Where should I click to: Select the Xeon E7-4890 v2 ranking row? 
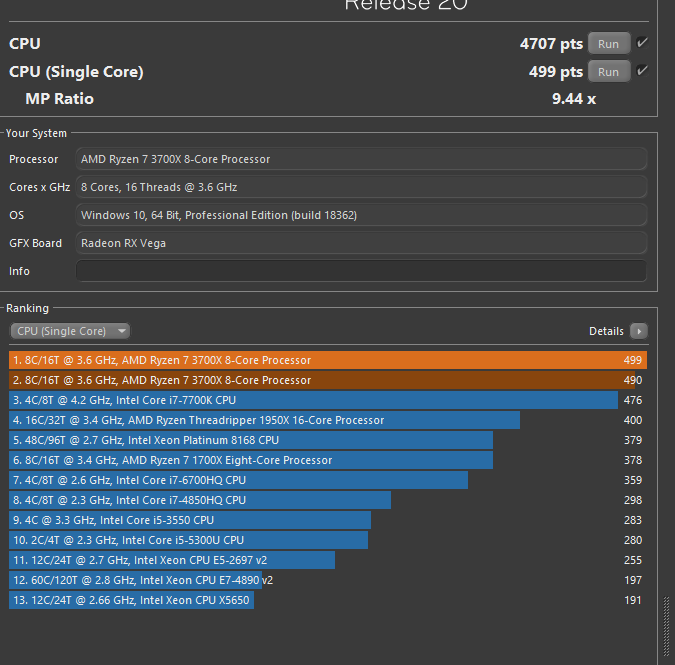(328, 580)
